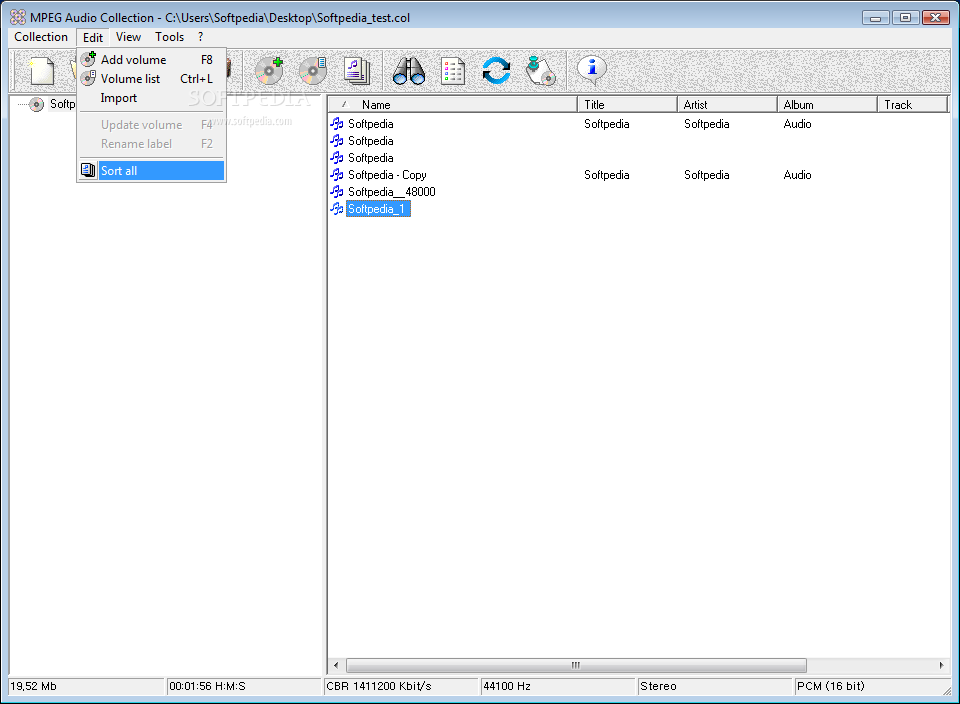Select the Softpedia - Copy file row
The height and width of the screenshot is (704, 960).
pyautogui.click(x=387, y=174)
